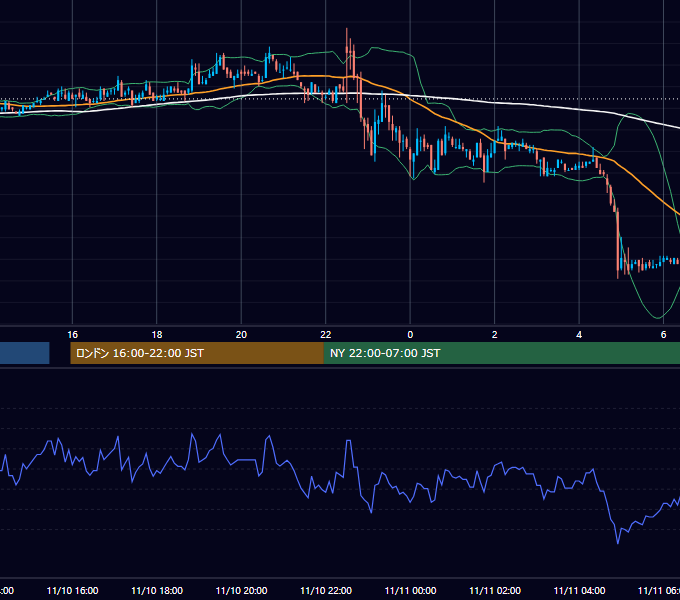Viewport: 680px width, 600px height.
Task: Click the upper chart time label 6
Action: pos(663,334)
